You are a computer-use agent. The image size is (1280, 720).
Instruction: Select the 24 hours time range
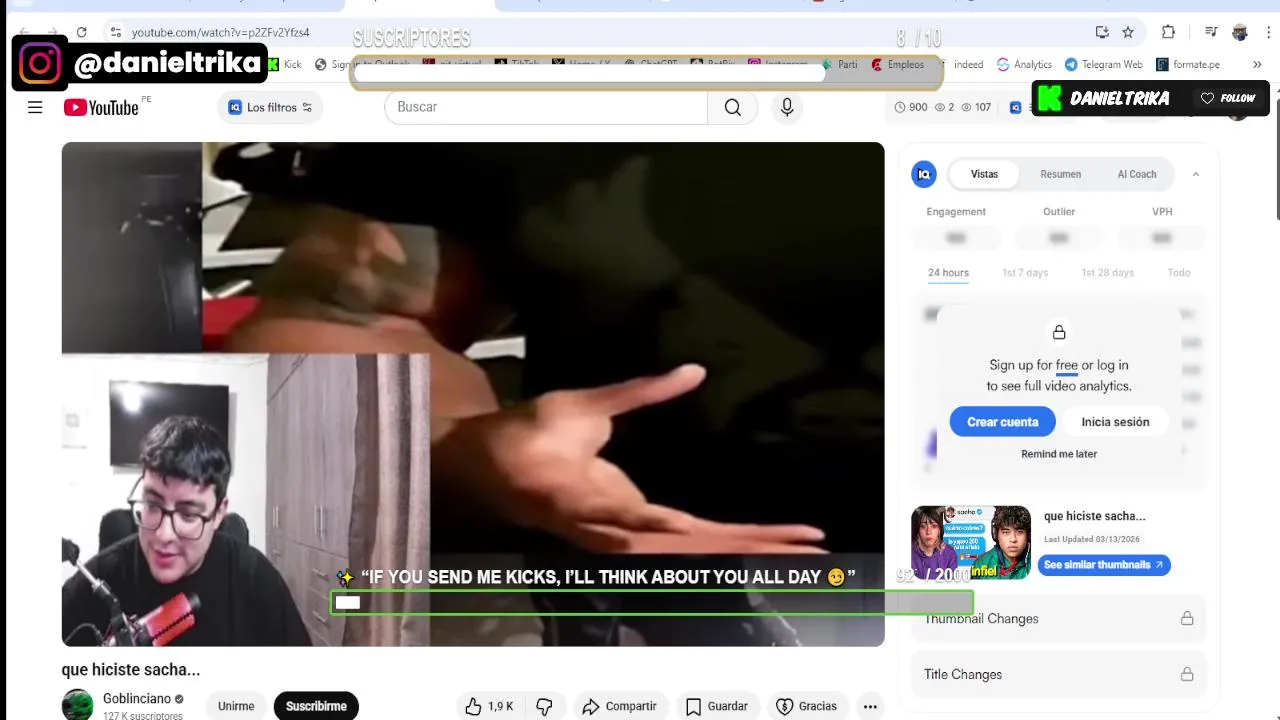(948, 273)
